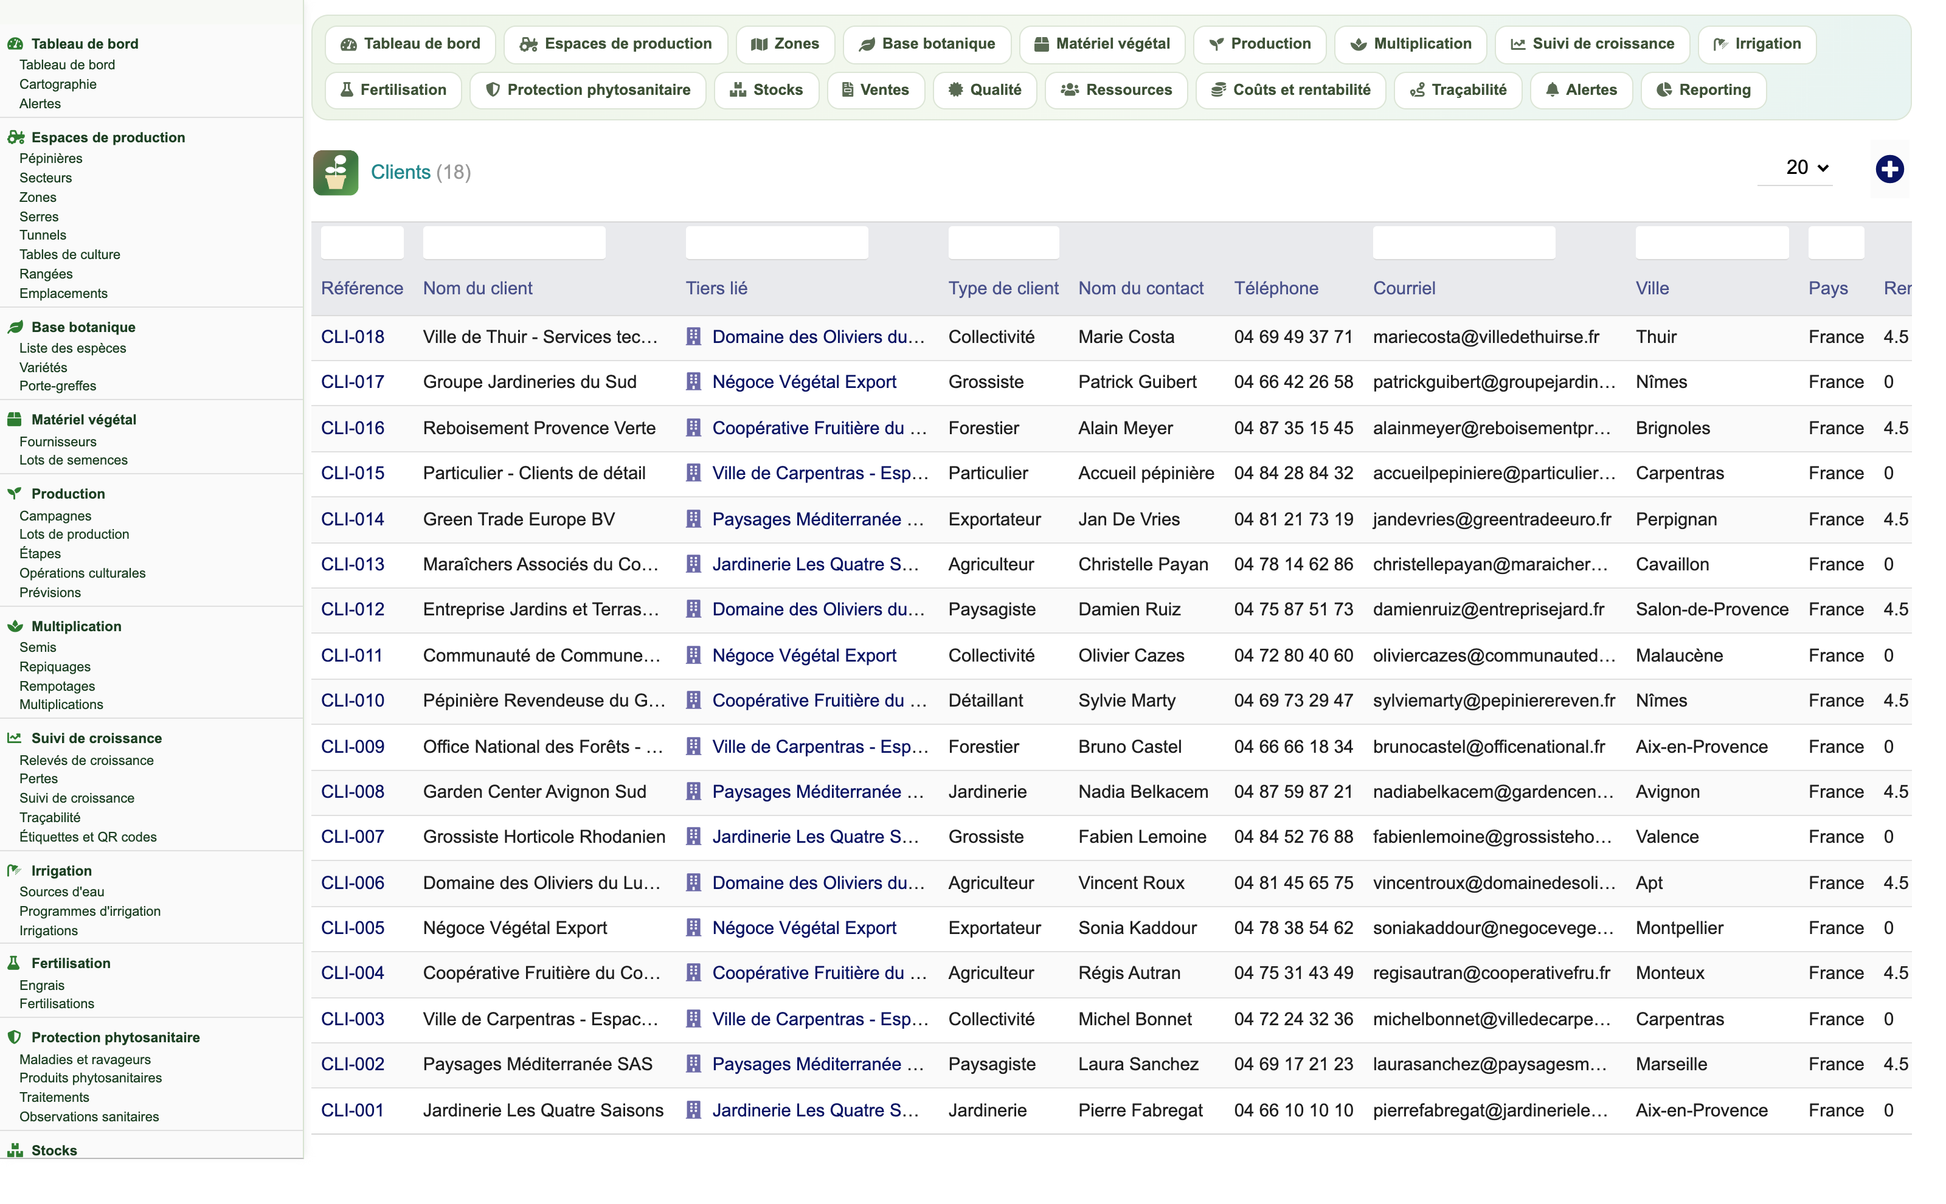Open Serres in the sidebar
The image size is (1946, 1204).
(x=39, y=216)
